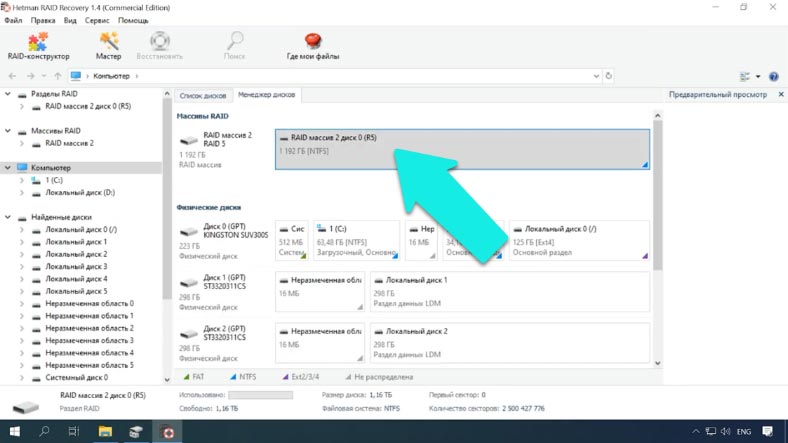The height and width of the screenshot is (443, 788).
Task: Click the Восстановить toolbar button
Action: (x=160, y=46)
